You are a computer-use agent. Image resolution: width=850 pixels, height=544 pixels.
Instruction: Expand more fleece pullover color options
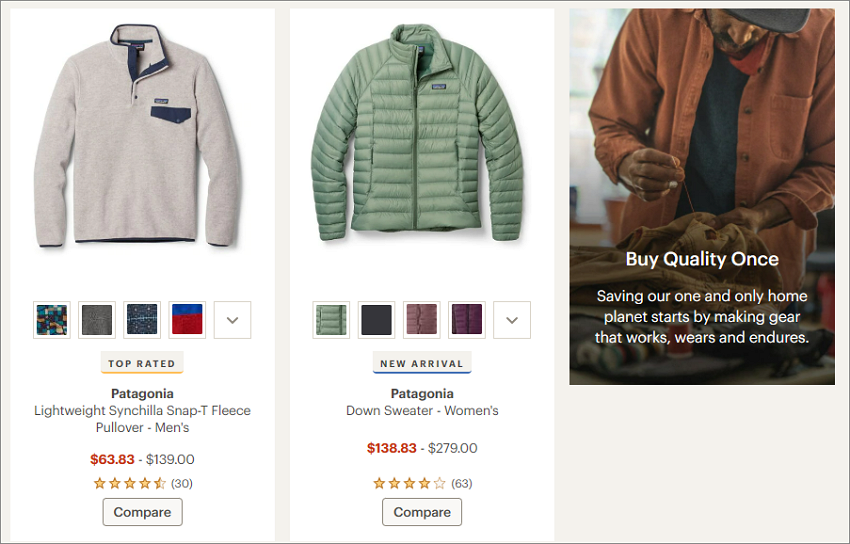233,320
